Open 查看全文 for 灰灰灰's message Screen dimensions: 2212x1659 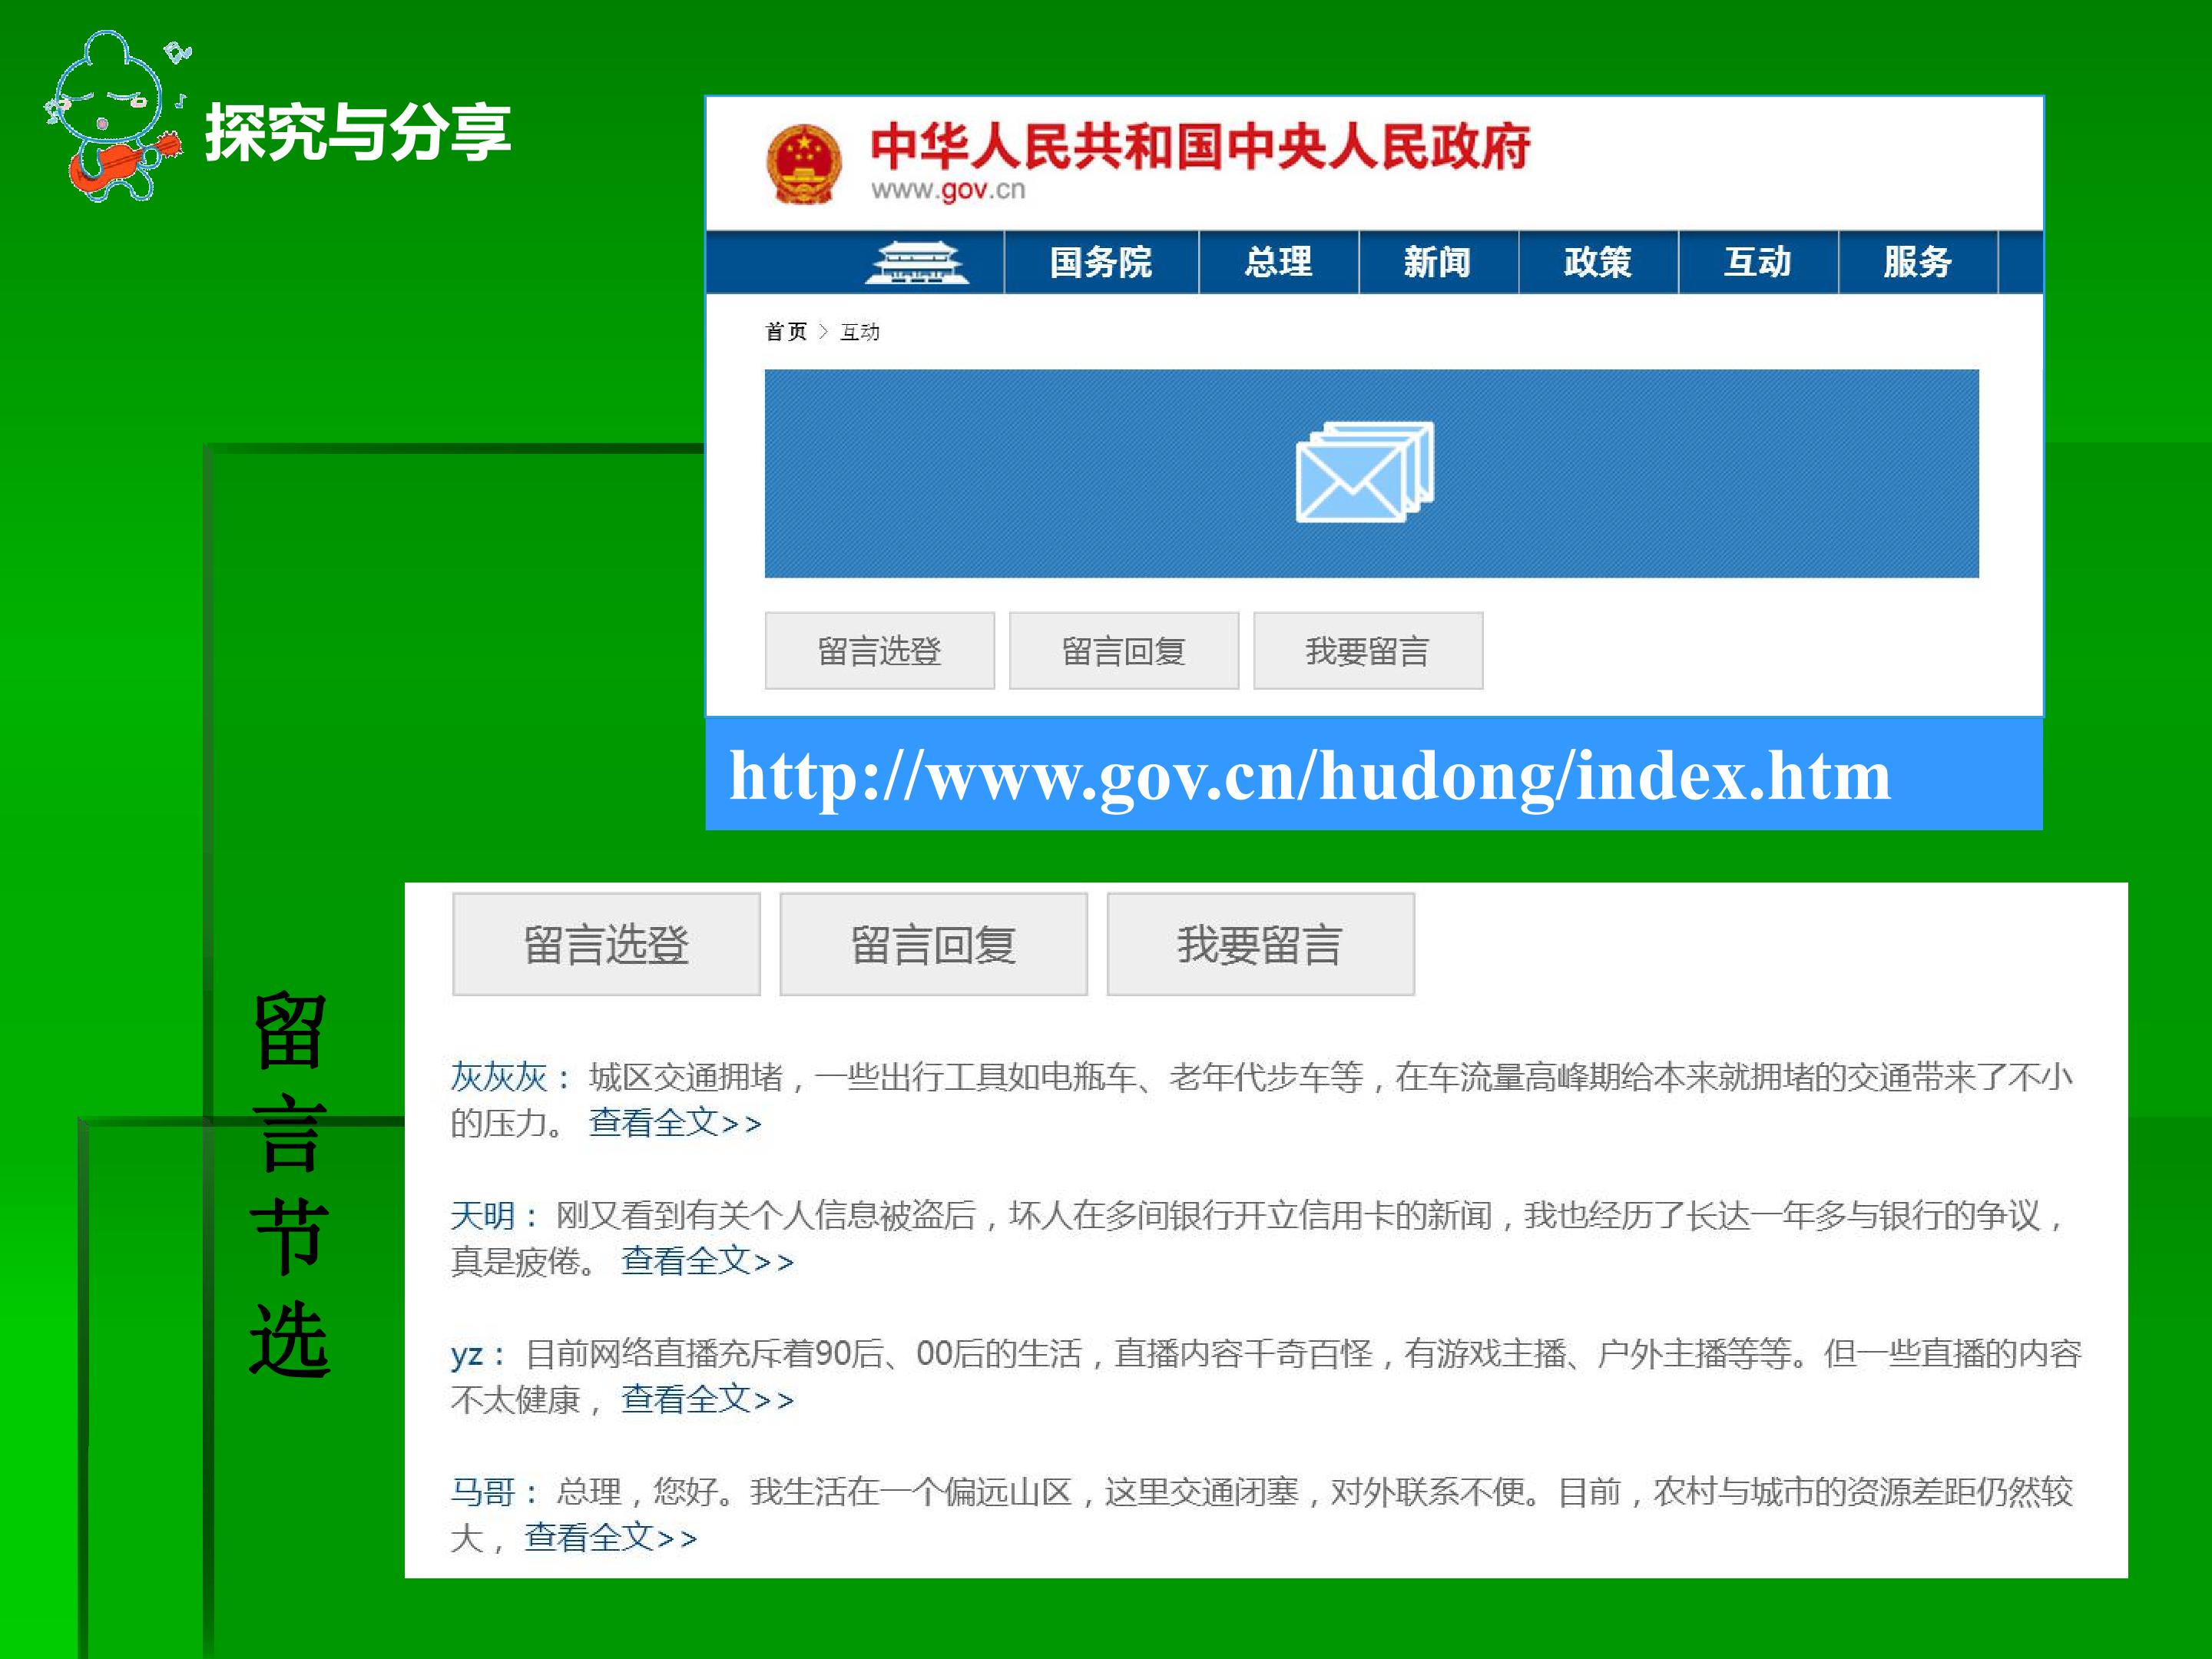[675, 1123]
